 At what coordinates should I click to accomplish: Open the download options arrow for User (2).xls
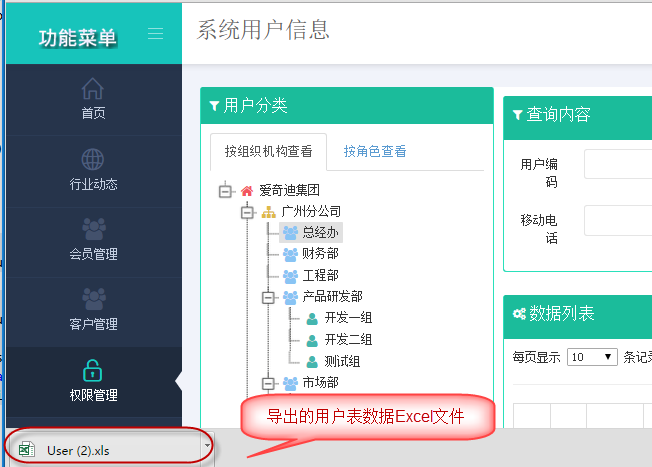point(207,446)
